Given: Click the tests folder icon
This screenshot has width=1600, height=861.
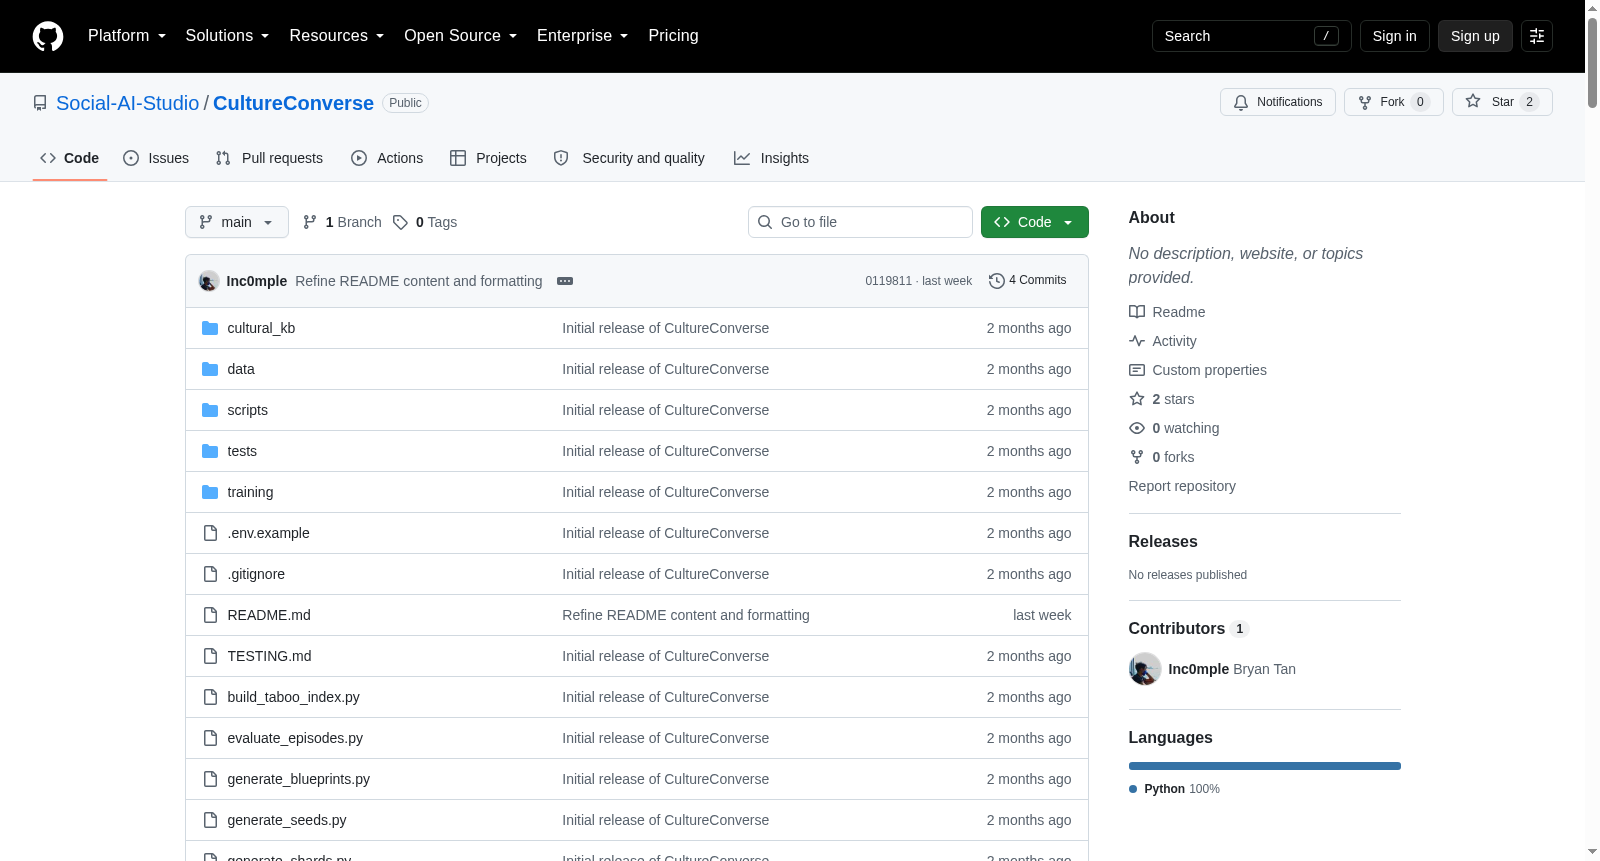Looking at the screenshot, I should coord(210,451).
